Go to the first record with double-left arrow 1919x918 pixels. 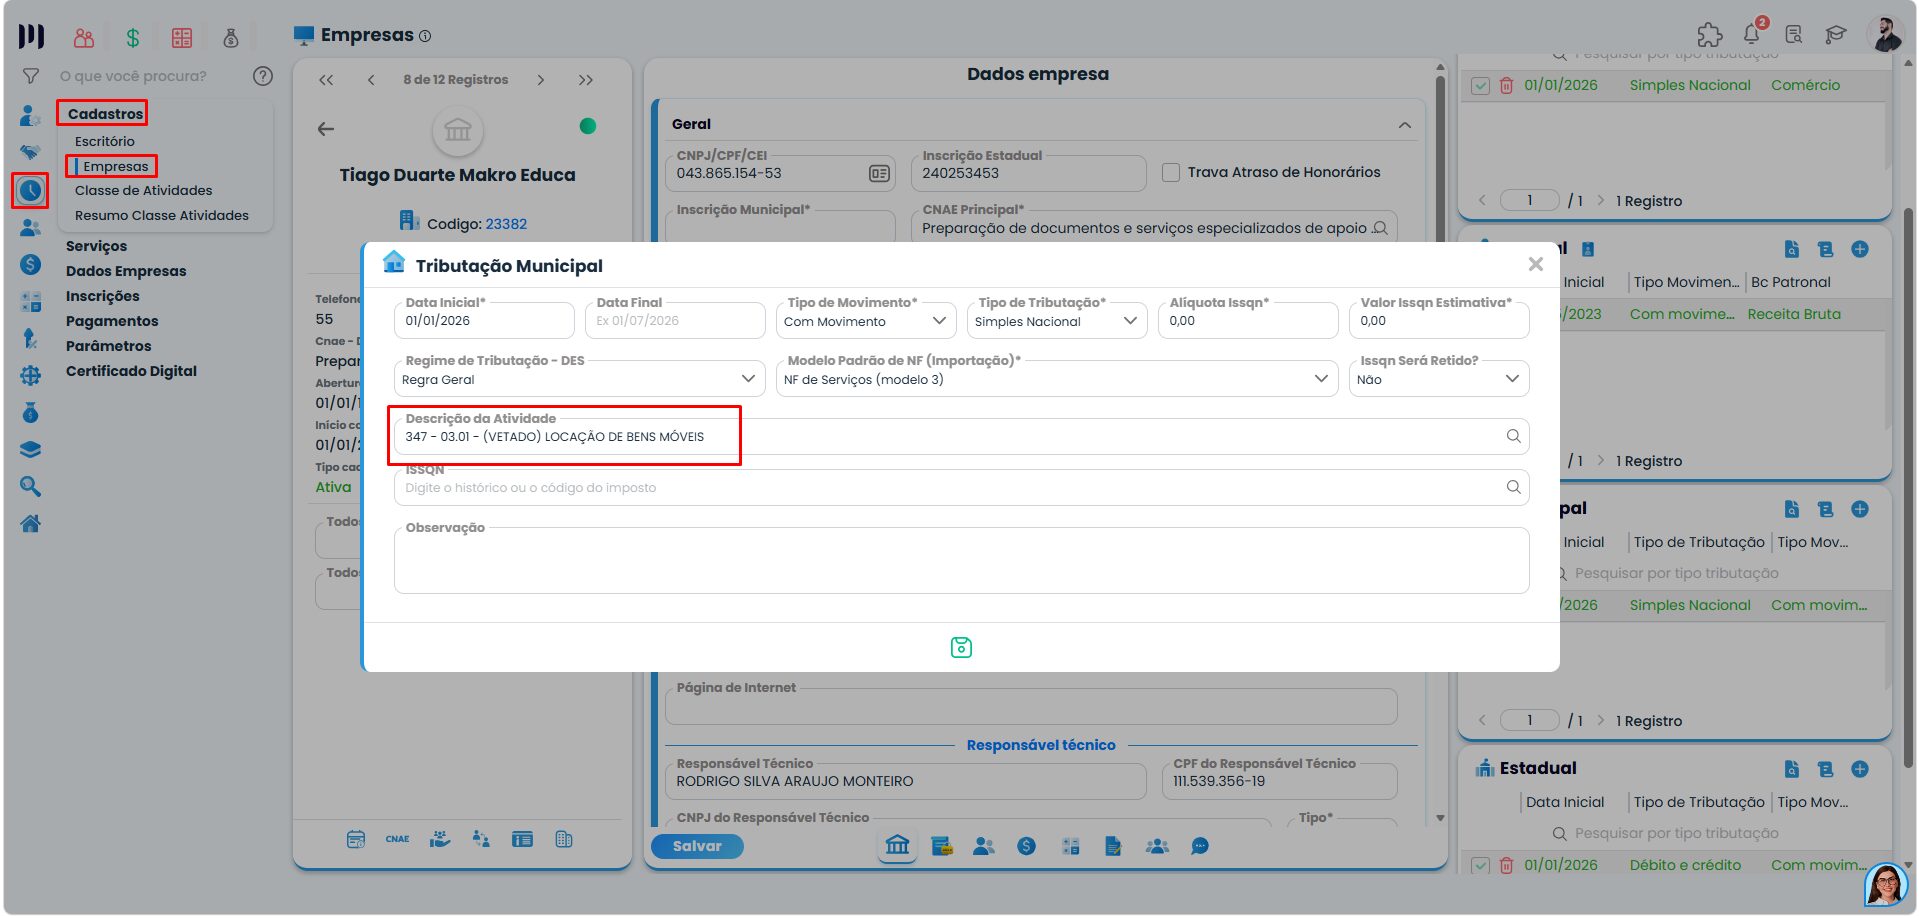326,80
